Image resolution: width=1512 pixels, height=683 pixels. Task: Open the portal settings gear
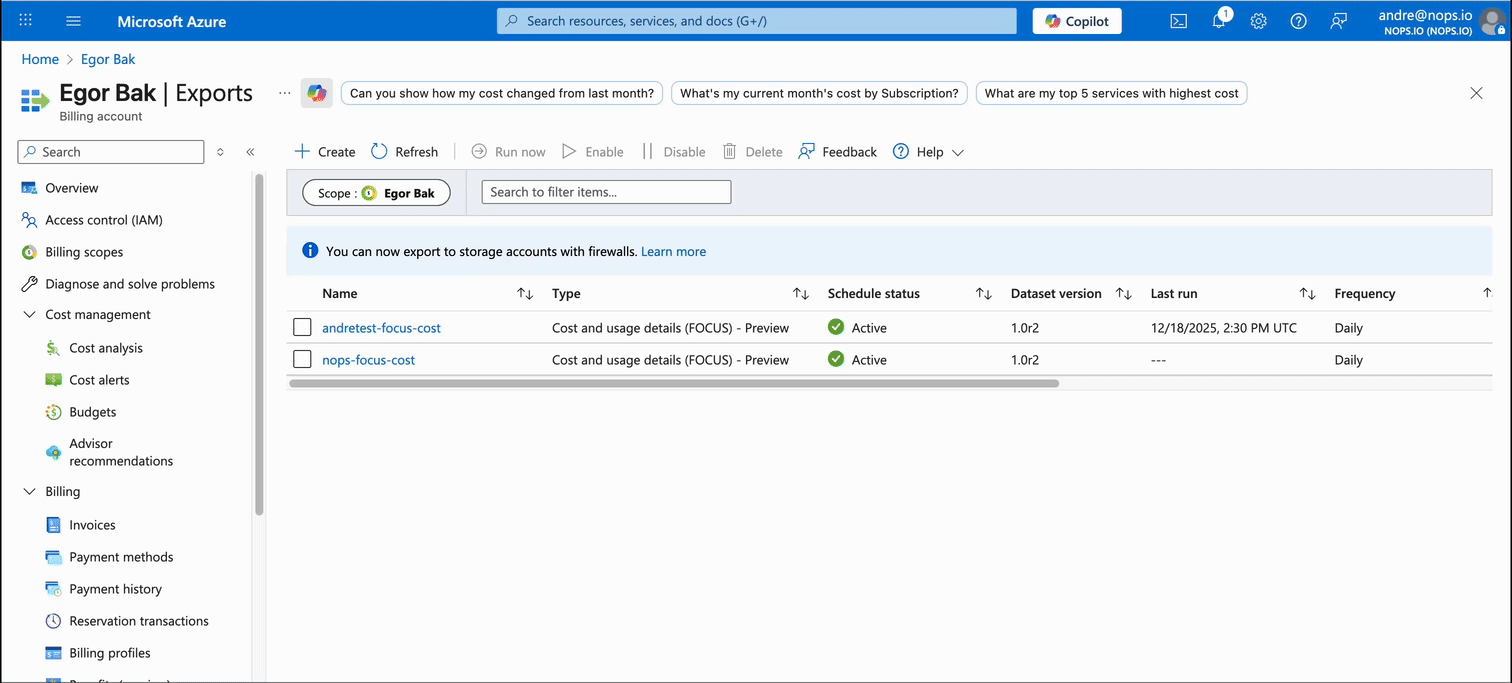pyautogui.click(x=1258, y=20)
